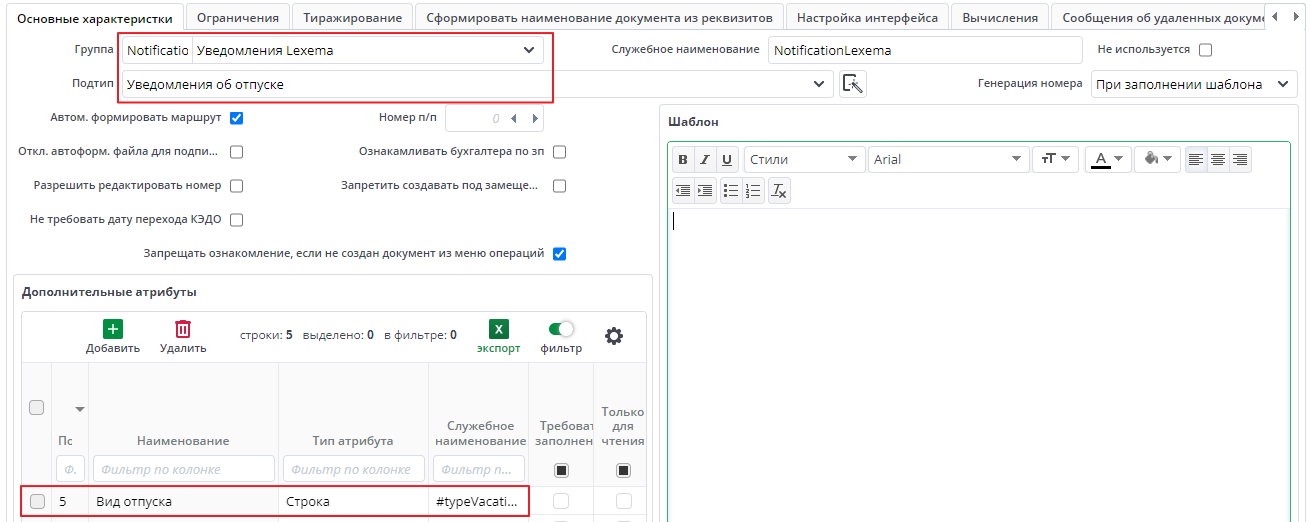Image resolution: width=1310 pixels, height=522 pixels.
Task: Toggle Ознакамливать бухгалтера по зп checkbox
Action: pyautogui.click(x=560, y=152)
